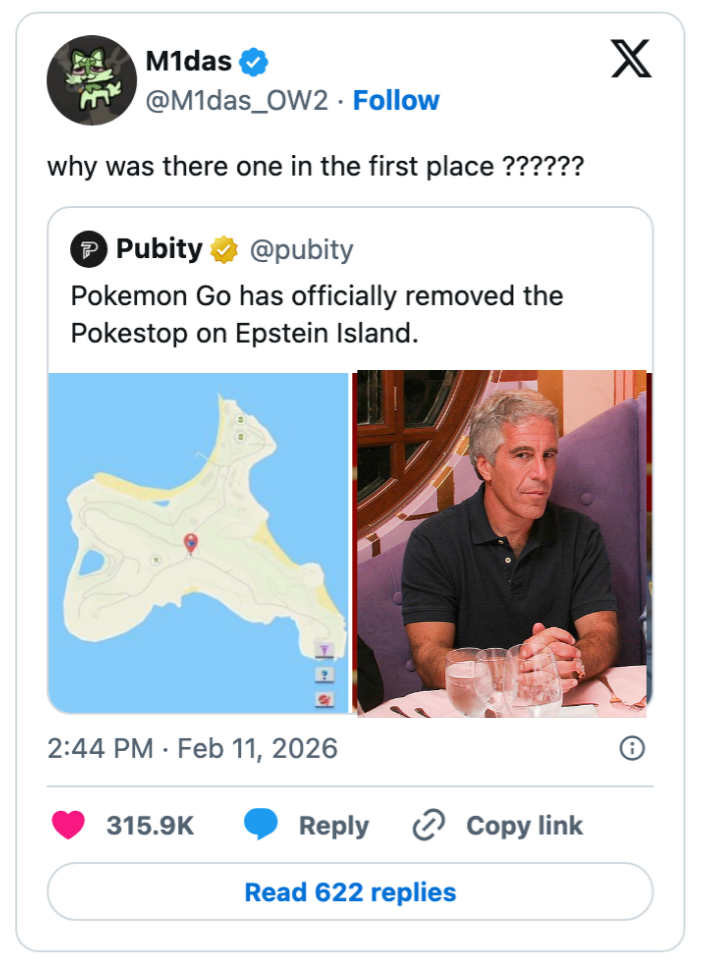Click the Reply text label
This screenshot has width=702, height=964.
click(x=333, y=826)
